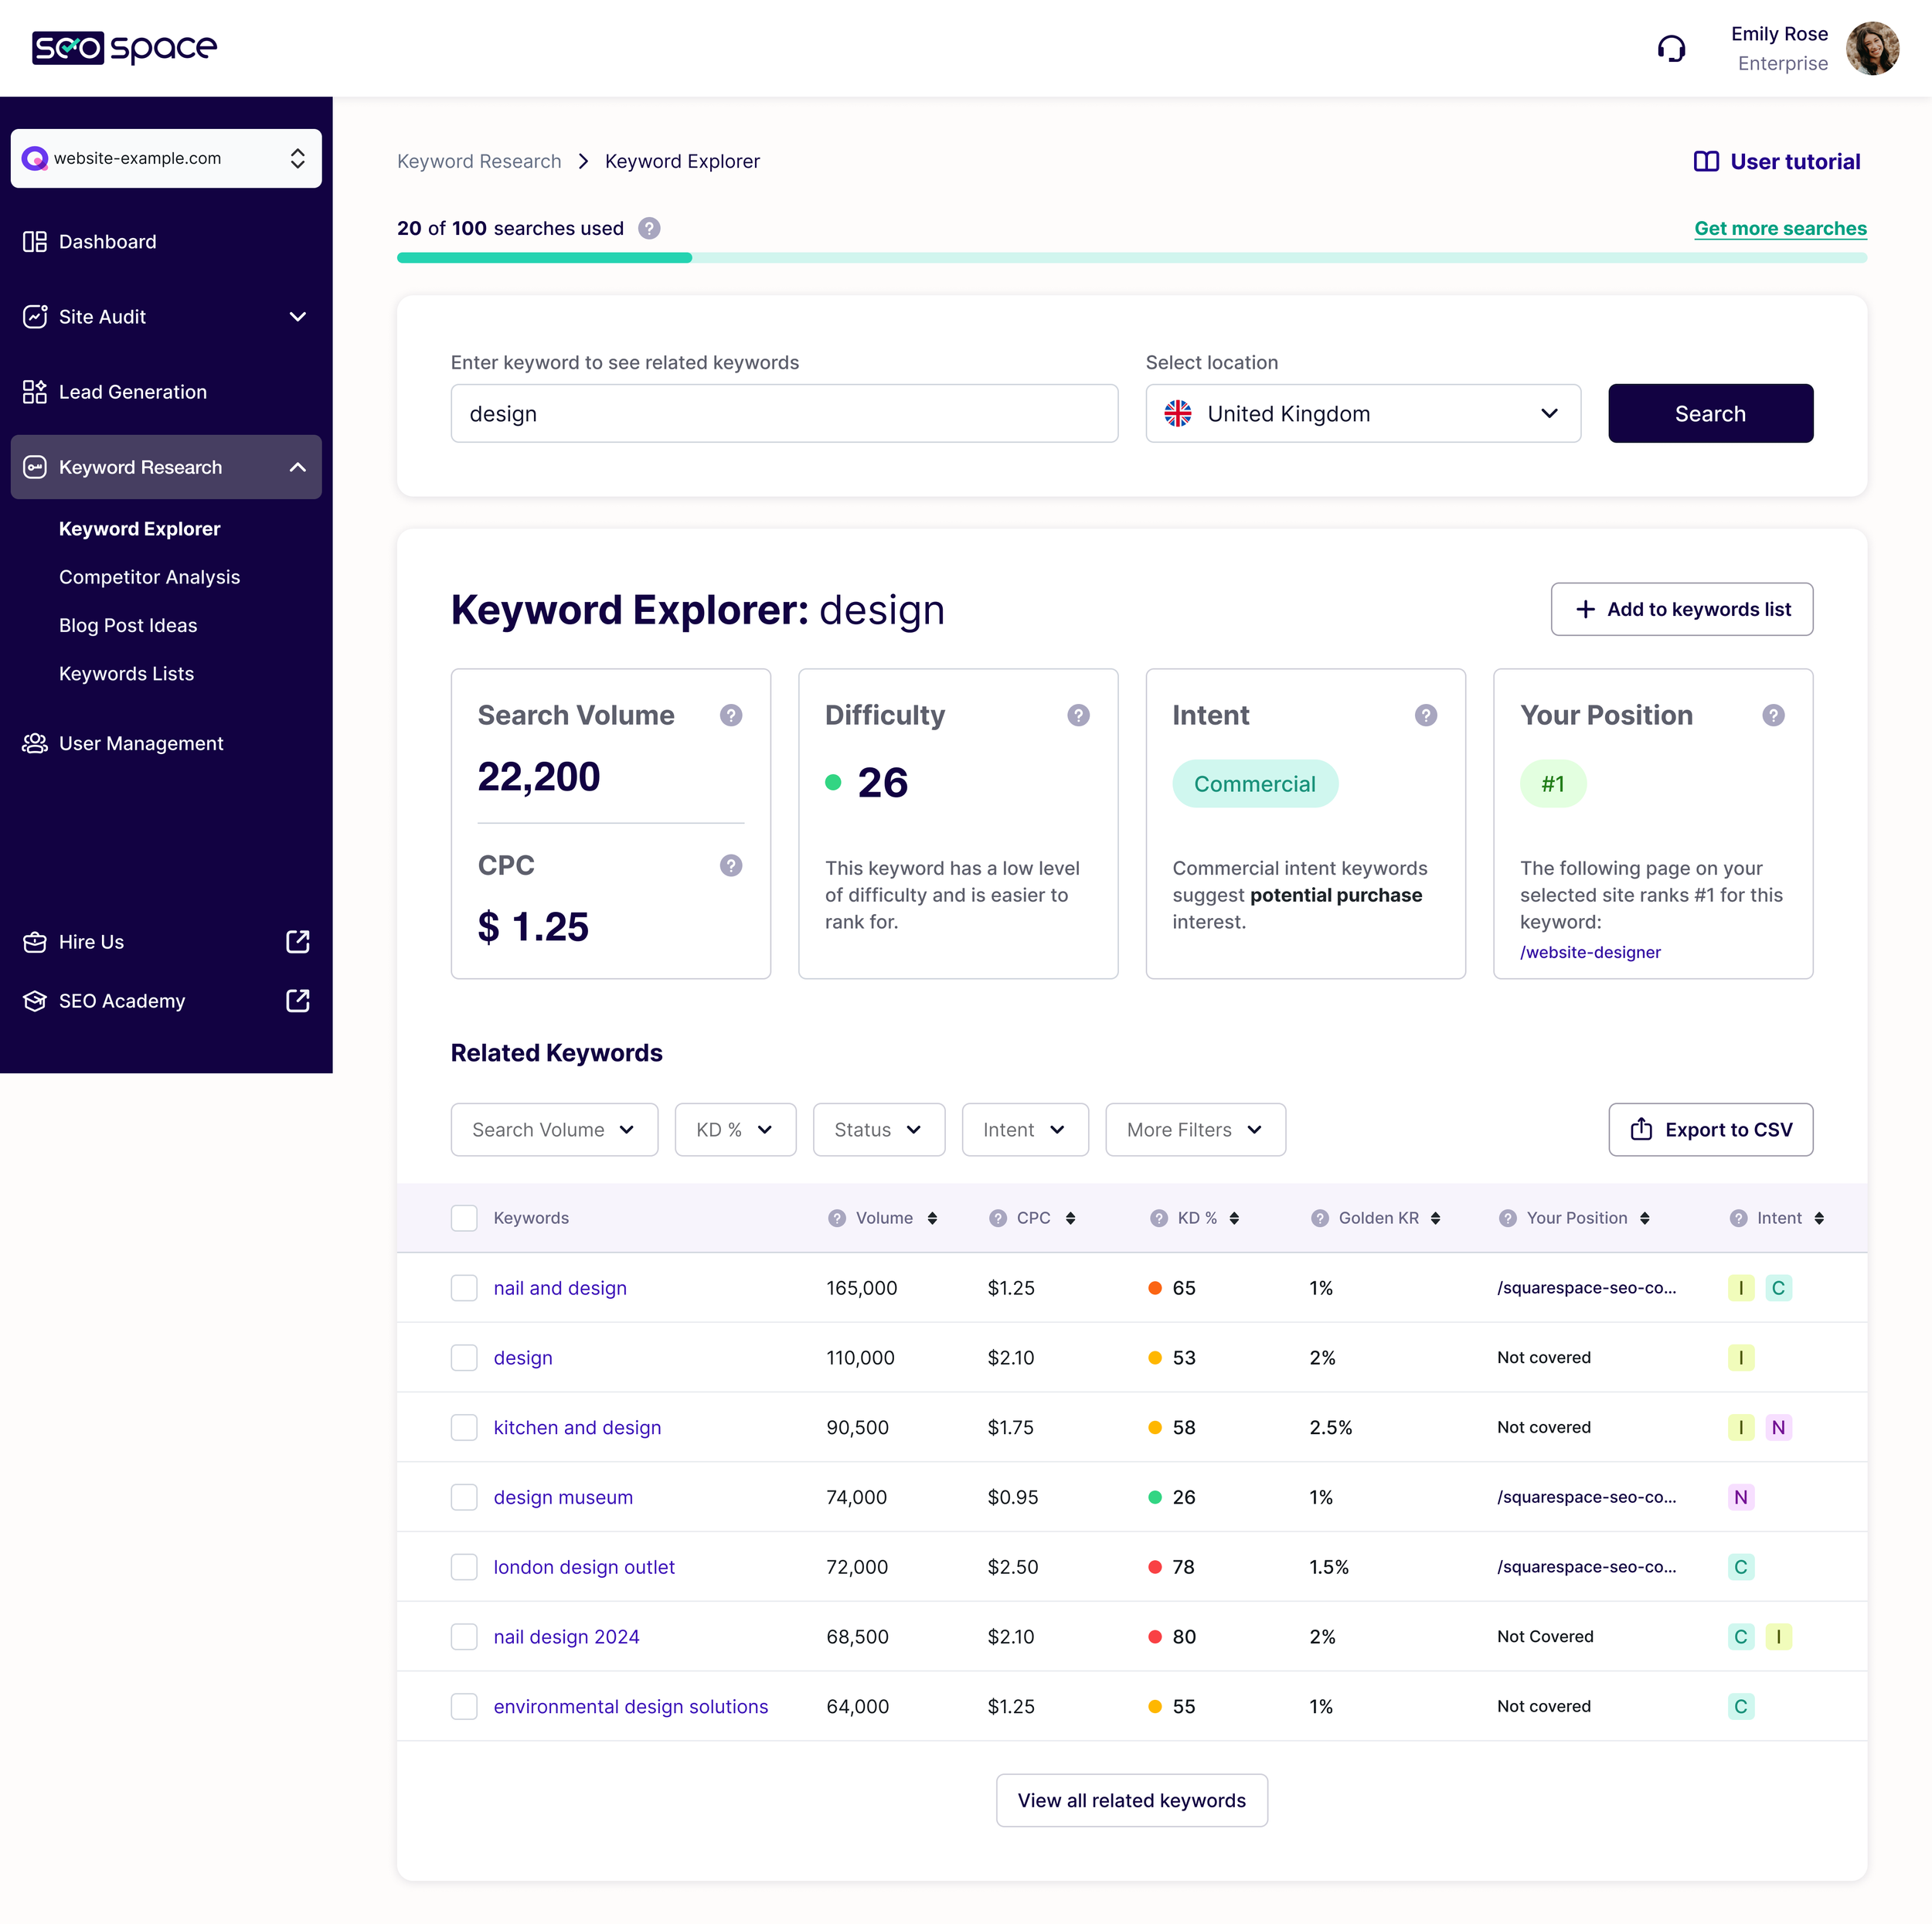This screenshot has width=1932, height=1924.
Task: Check the nail and design row checkbox
Action: point(464,1288)
